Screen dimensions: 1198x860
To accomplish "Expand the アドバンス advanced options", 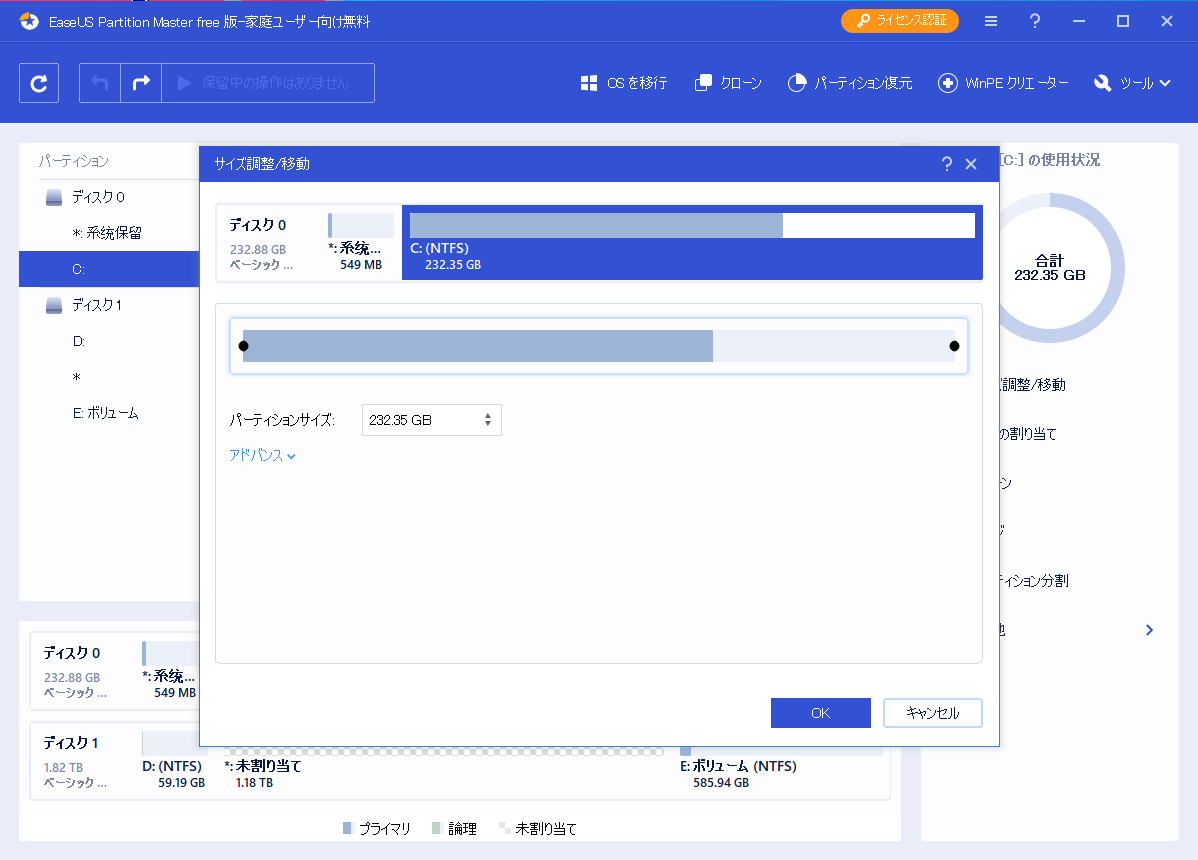I will coord(262,455).
